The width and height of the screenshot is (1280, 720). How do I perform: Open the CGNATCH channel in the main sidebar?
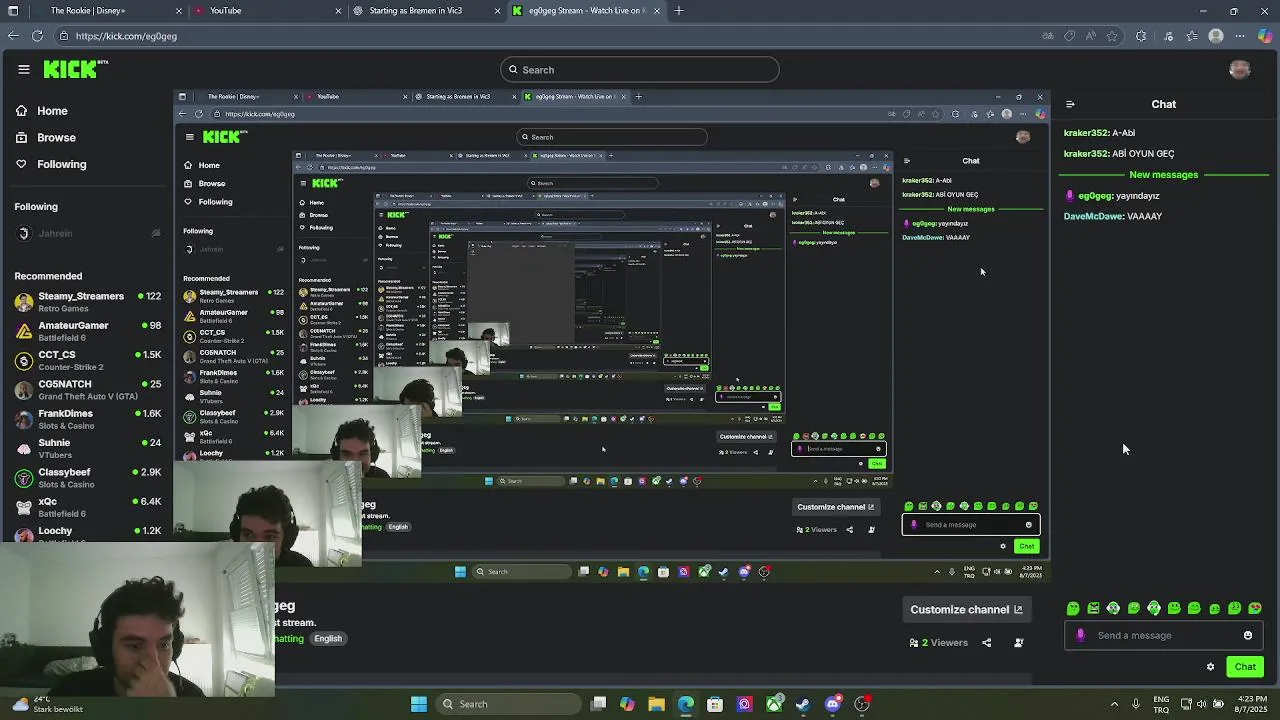coord(87,390)
